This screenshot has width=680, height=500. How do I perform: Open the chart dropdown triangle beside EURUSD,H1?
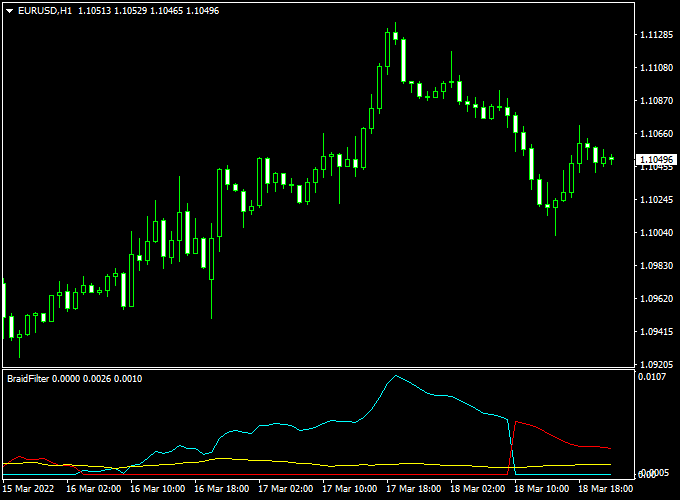pos(9,11)
